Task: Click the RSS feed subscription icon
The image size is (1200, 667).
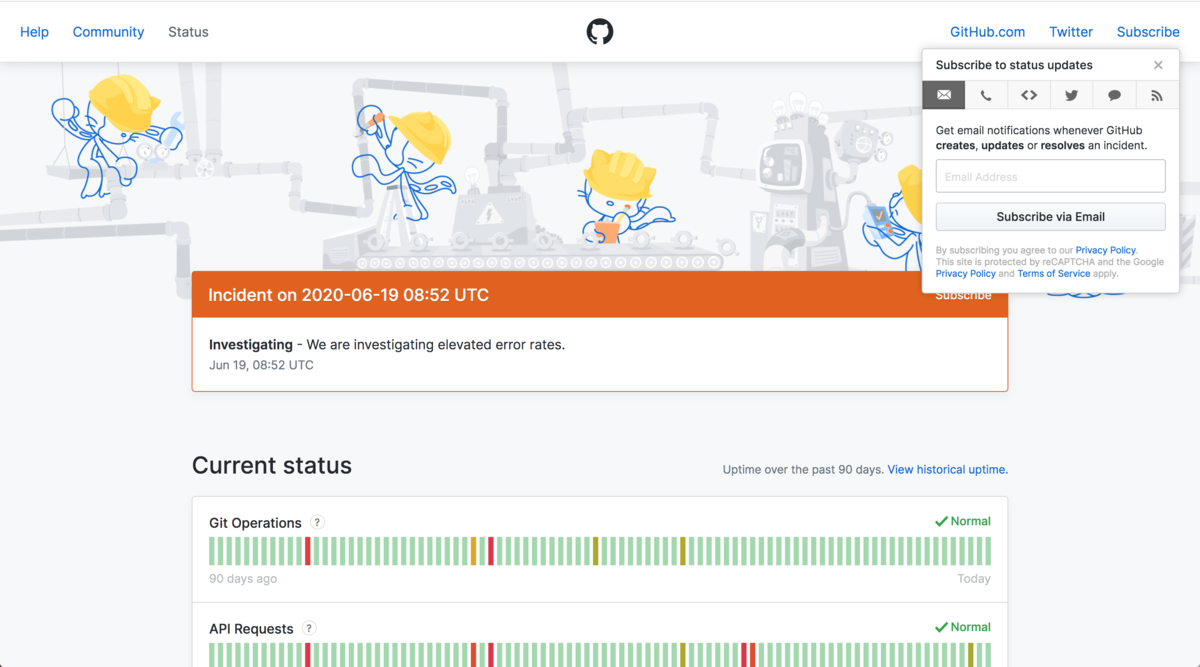Action: click(x=1157, y=95)
